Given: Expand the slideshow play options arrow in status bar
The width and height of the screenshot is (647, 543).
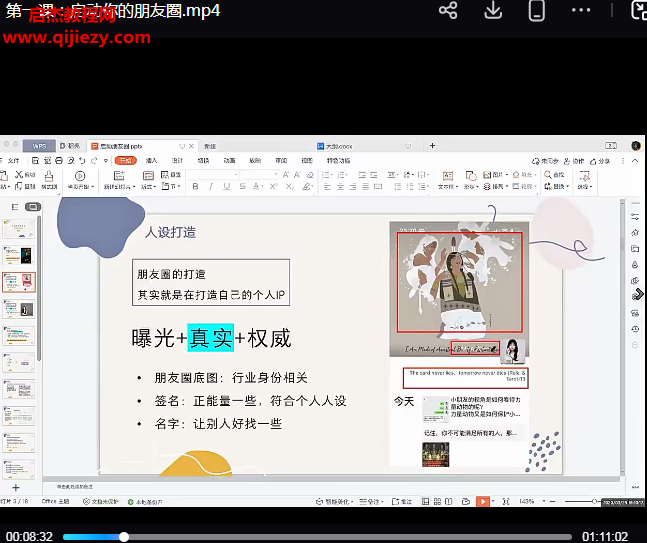Looking at the screenshot, I should pos(493,501).
